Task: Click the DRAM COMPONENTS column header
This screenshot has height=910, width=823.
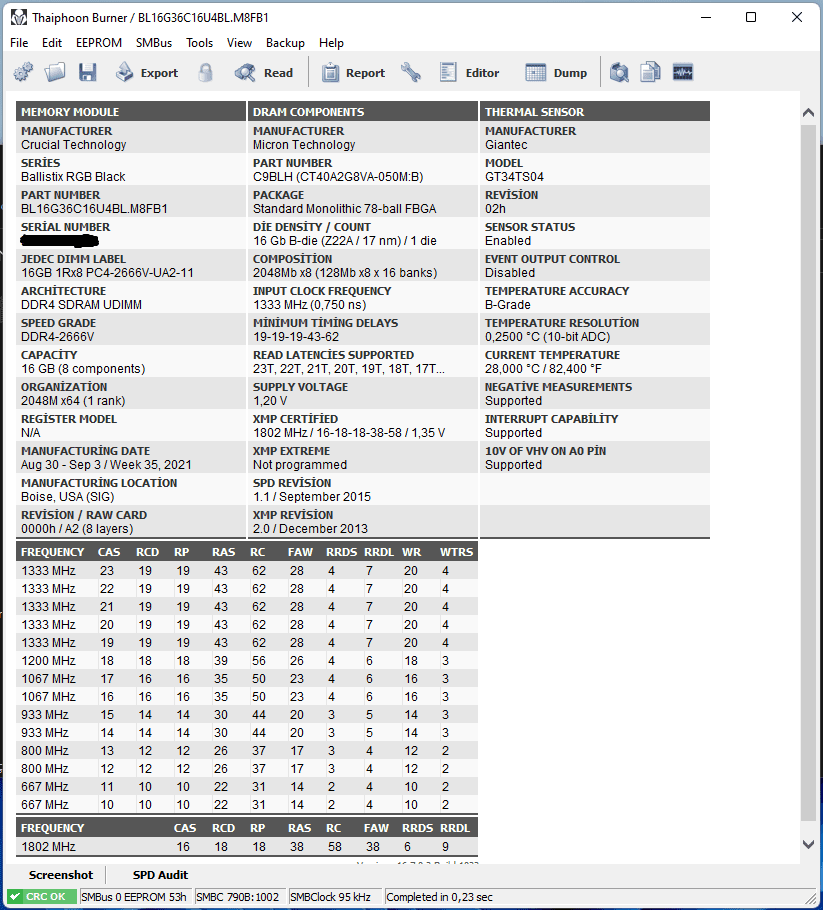Action: [x=363, y=111]
